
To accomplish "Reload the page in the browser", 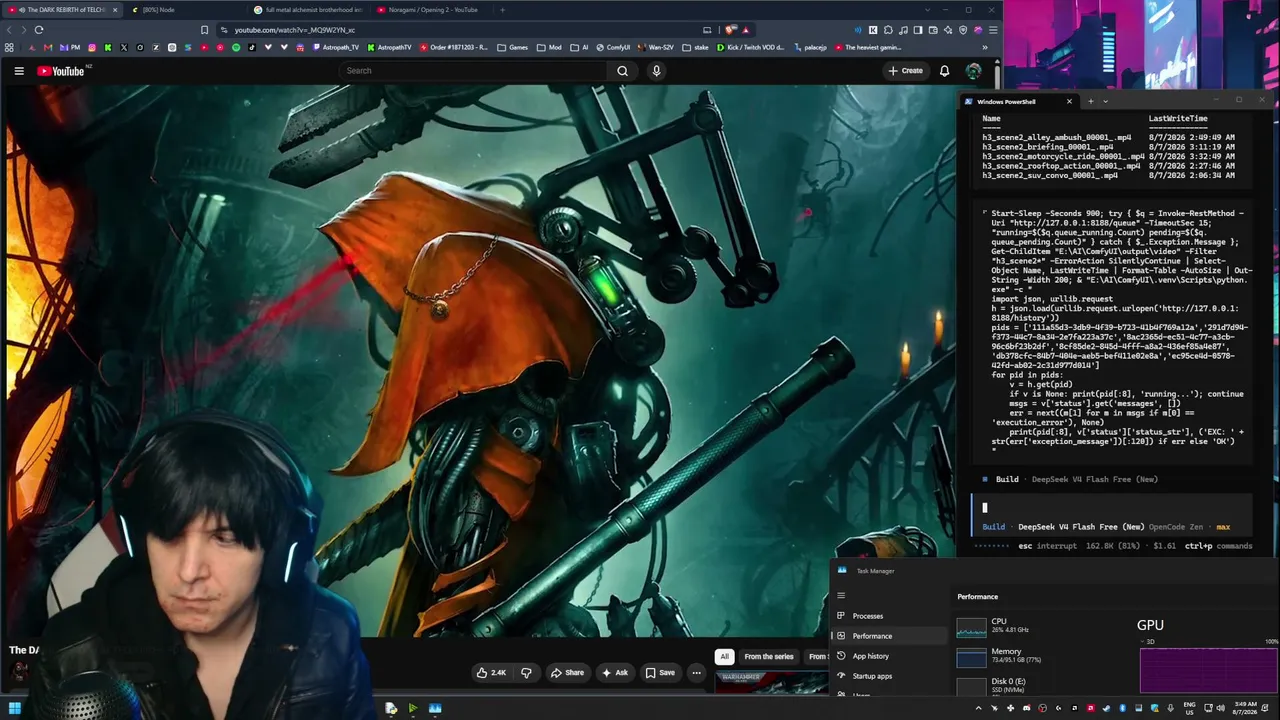I will (39, 30).
